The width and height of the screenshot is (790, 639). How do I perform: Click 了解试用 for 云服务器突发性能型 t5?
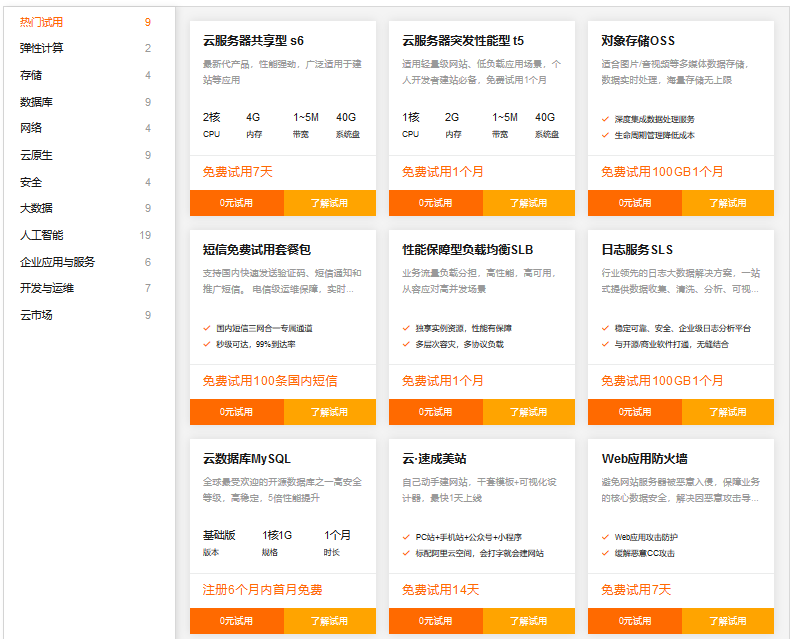529,203
